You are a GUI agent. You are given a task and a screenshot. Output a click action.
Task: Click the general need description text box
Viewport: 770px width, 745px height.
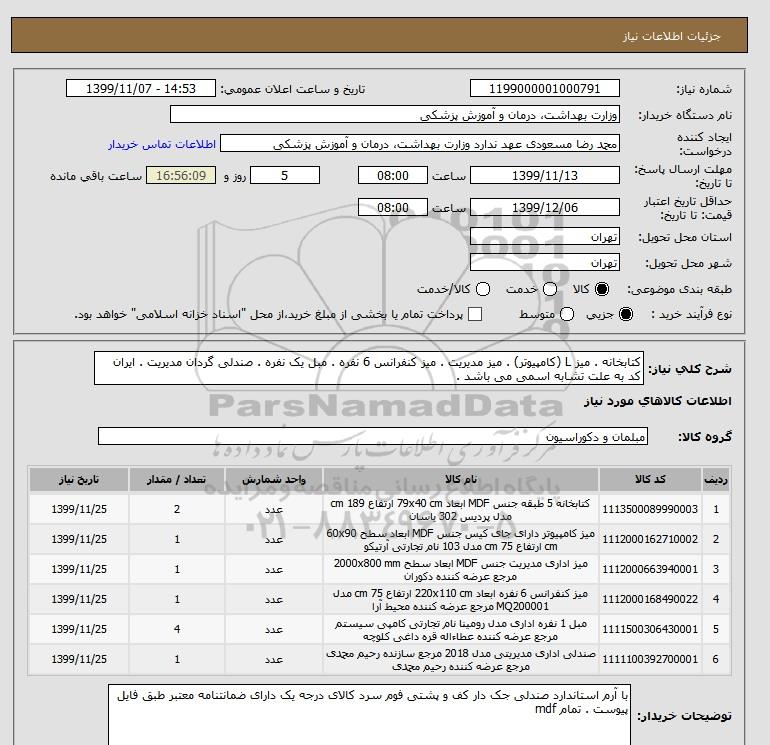point(369,368)
